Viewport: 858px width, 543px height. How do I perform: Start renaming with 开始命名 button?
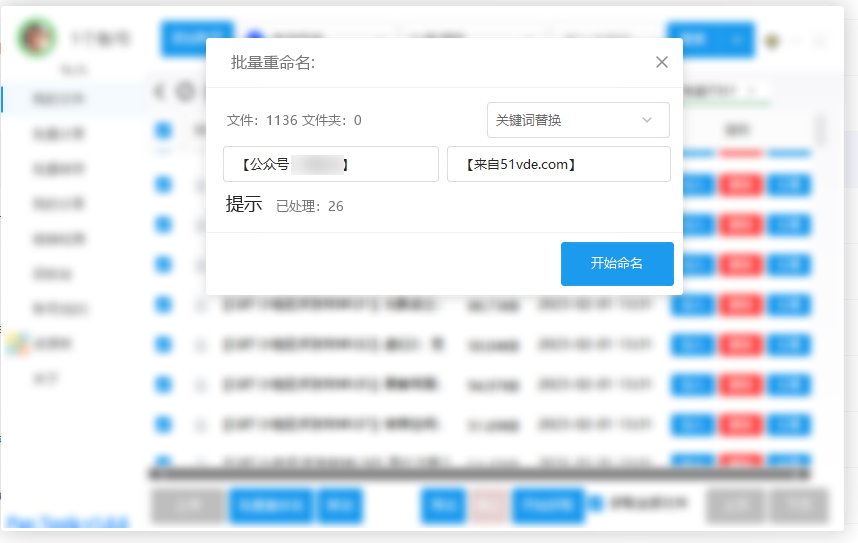tap(617, 264)
